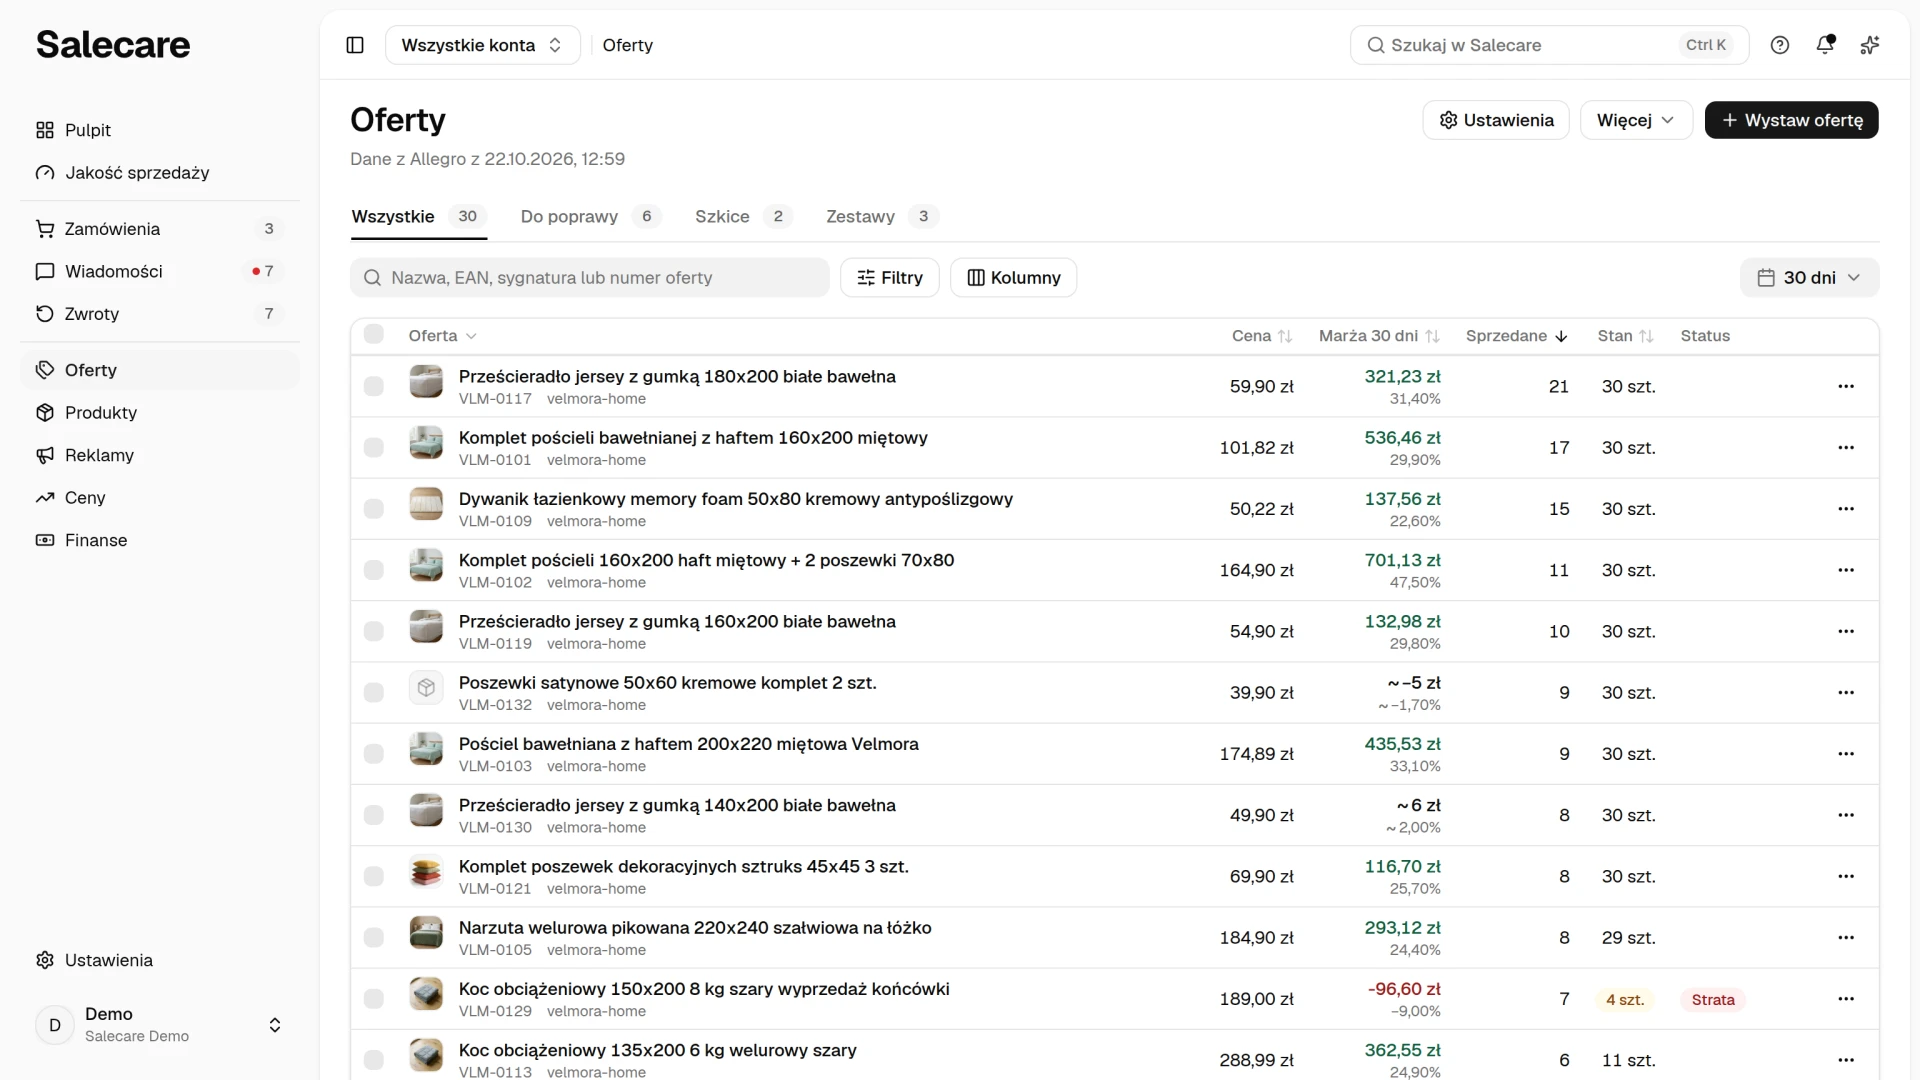Focus the Szukaj w Salecare search box
The width and height of the screenshot is (1920, 1080).
pos(1549,45)
